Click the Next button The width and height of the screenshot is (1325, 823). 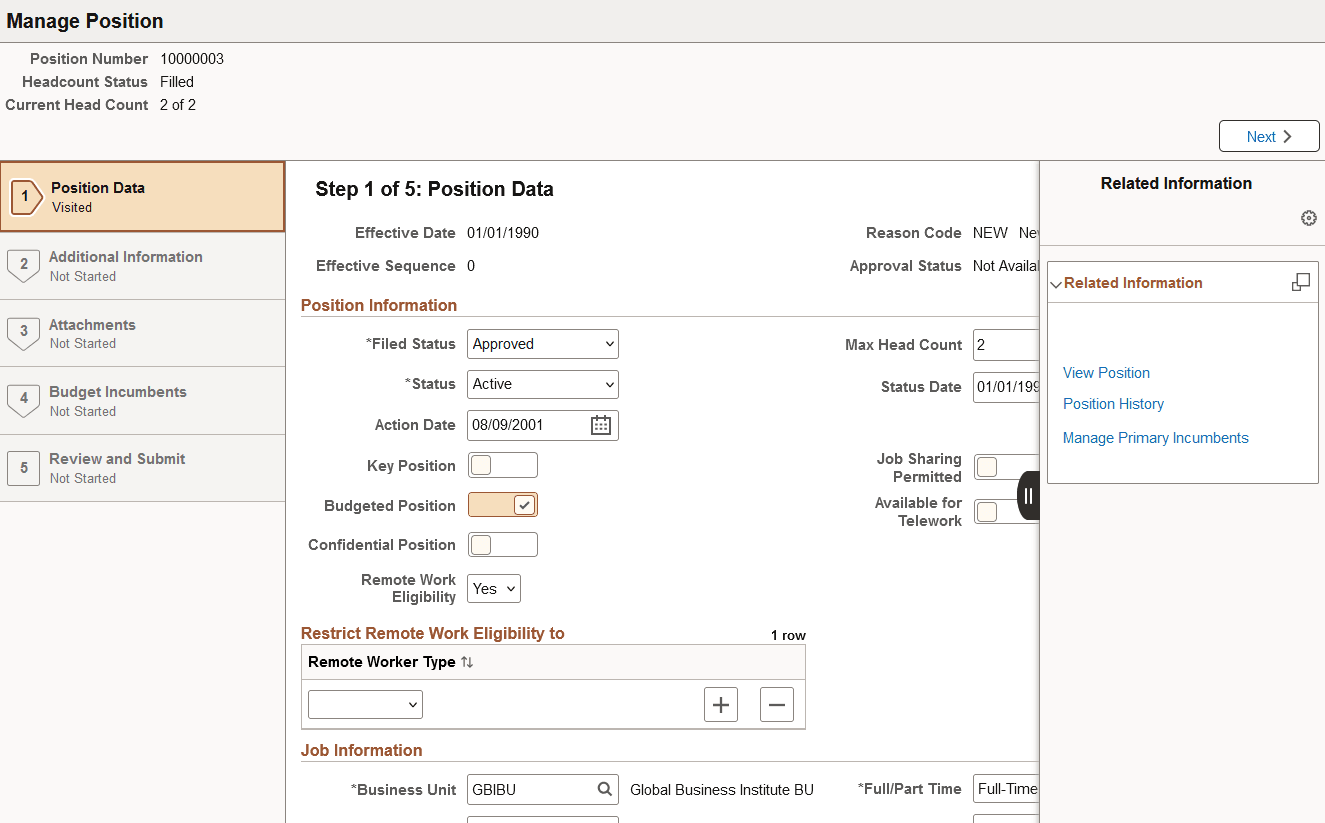[1268, 136]
